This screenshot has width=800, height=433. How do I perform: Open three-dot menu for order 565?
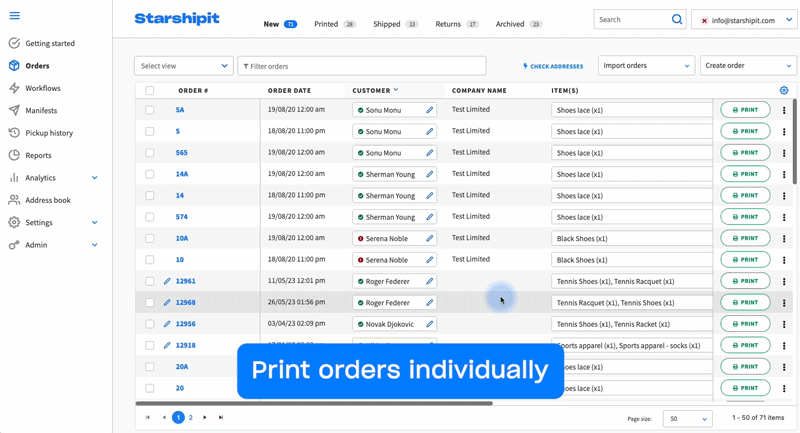click(784, 153)
